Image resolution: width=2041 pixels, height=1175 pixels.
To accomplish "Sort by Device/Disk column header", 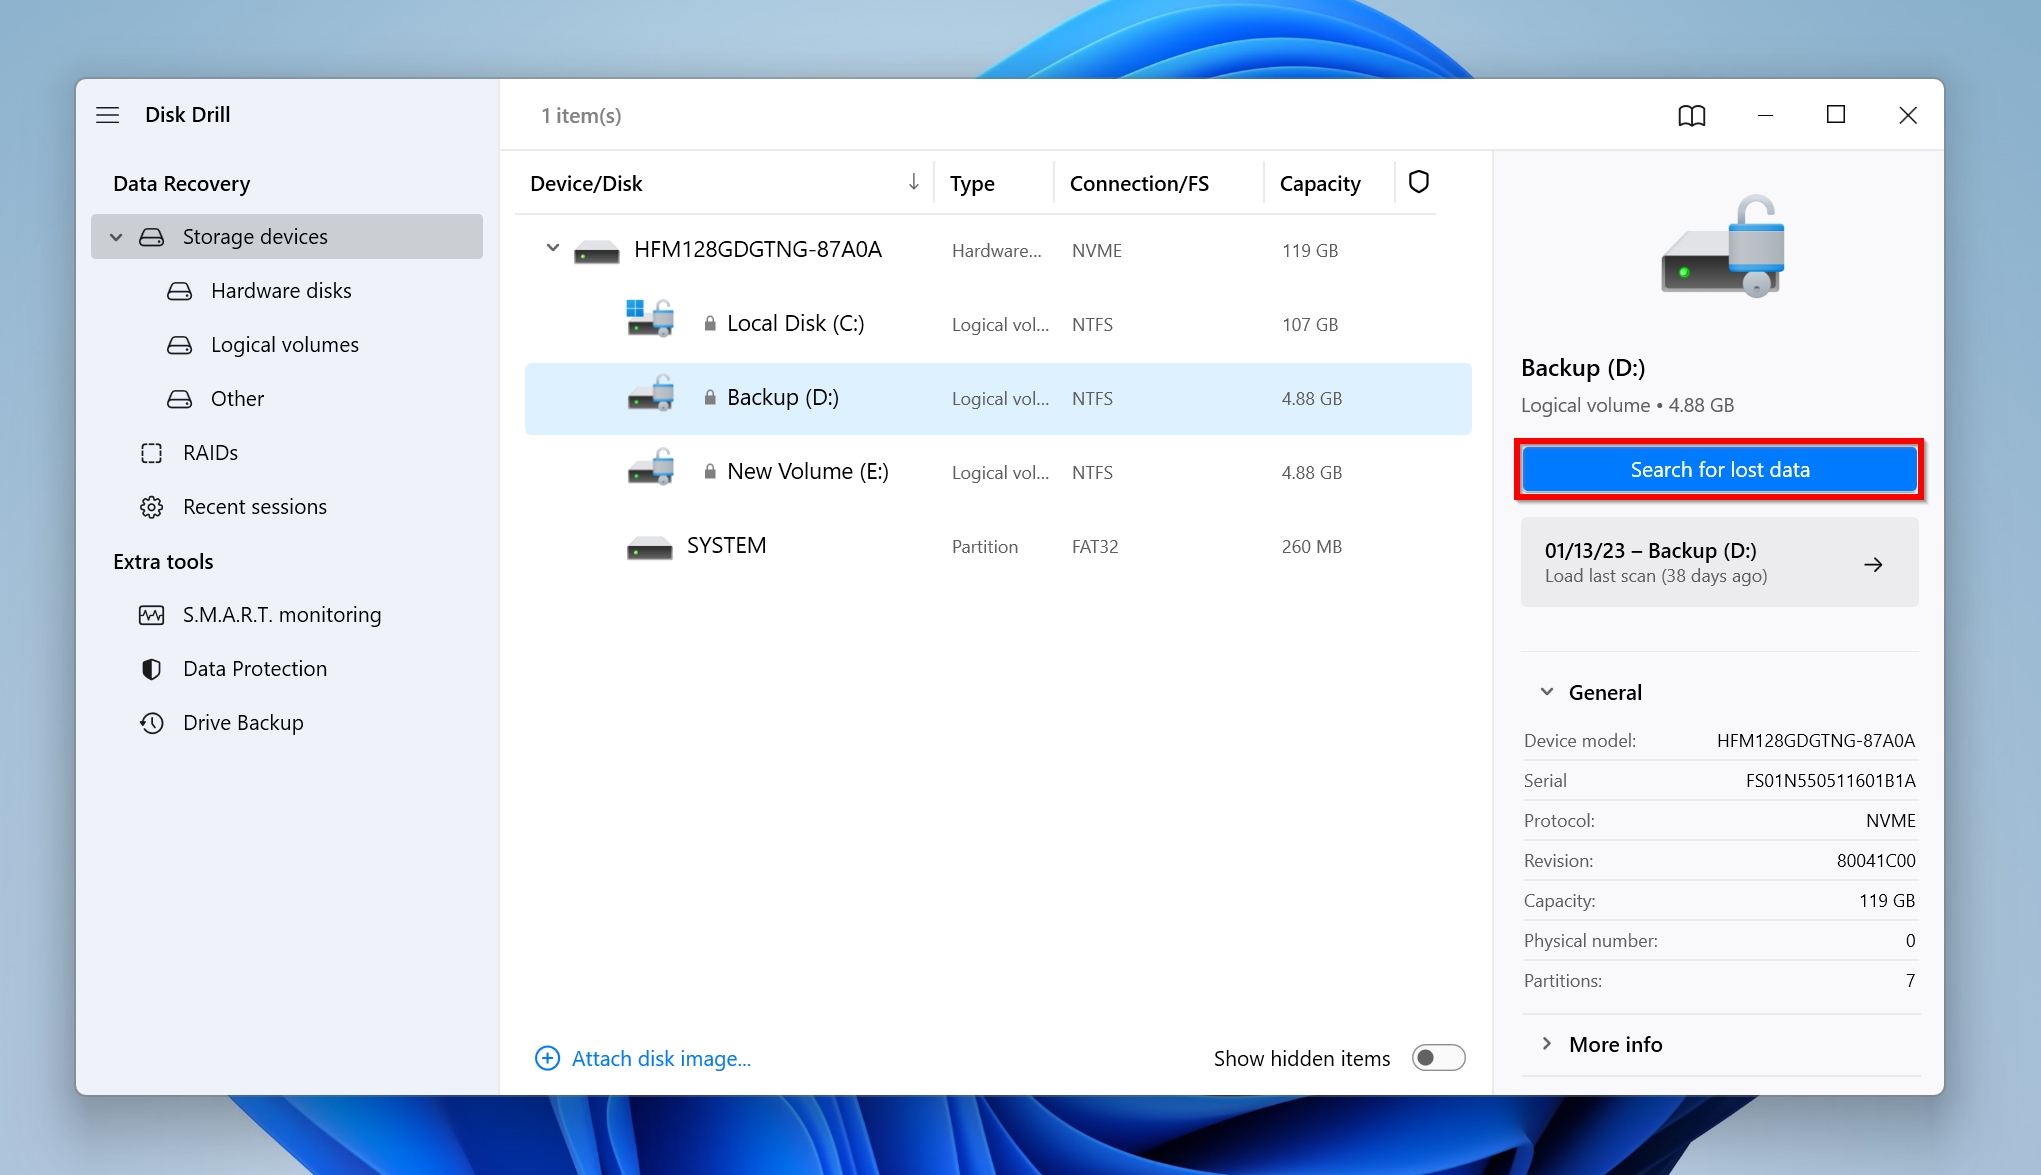I will [586, 183].
